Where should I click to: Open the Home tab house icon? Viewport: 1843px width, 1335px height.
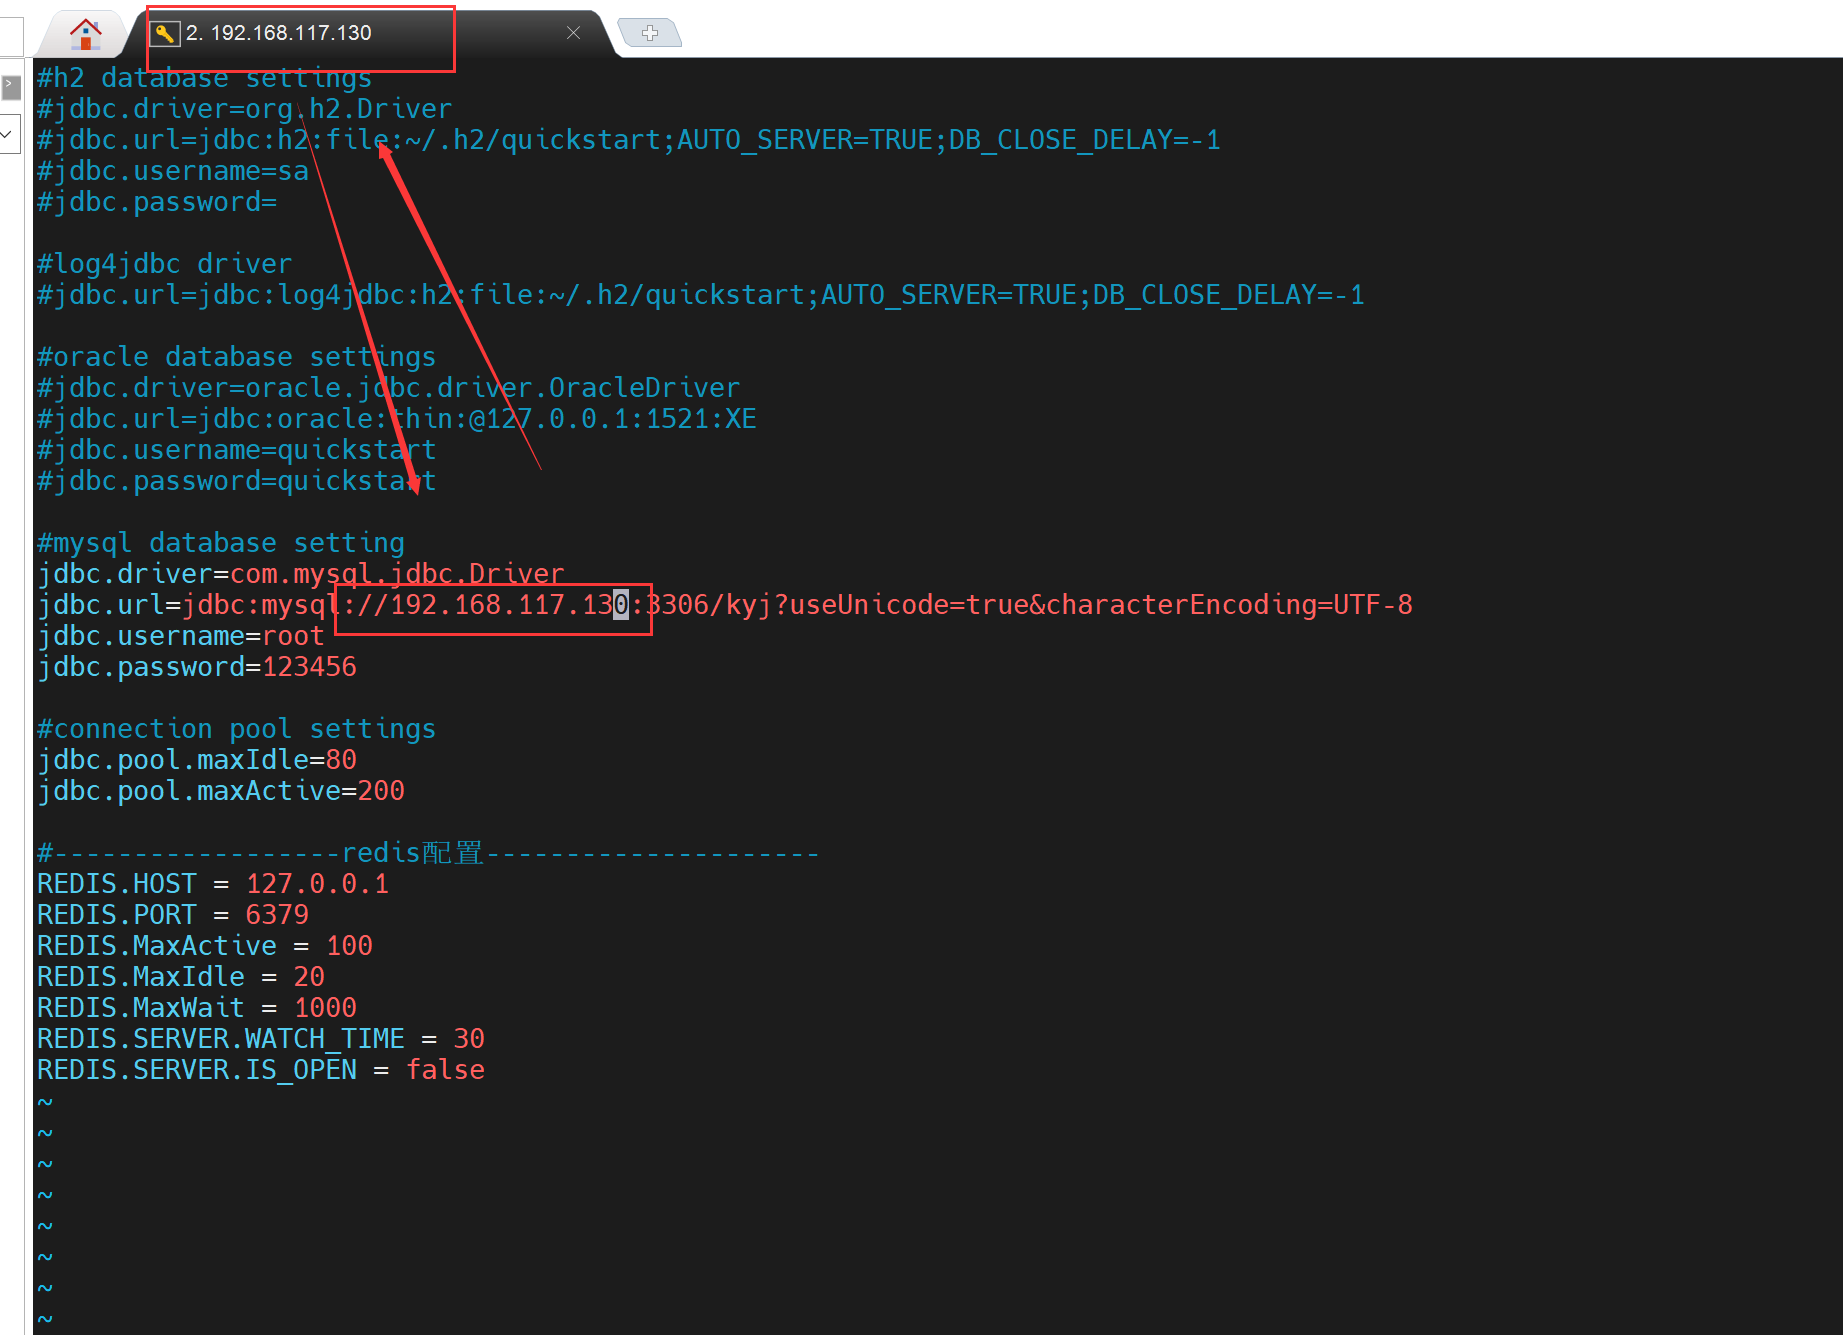[x=86, y=34]
